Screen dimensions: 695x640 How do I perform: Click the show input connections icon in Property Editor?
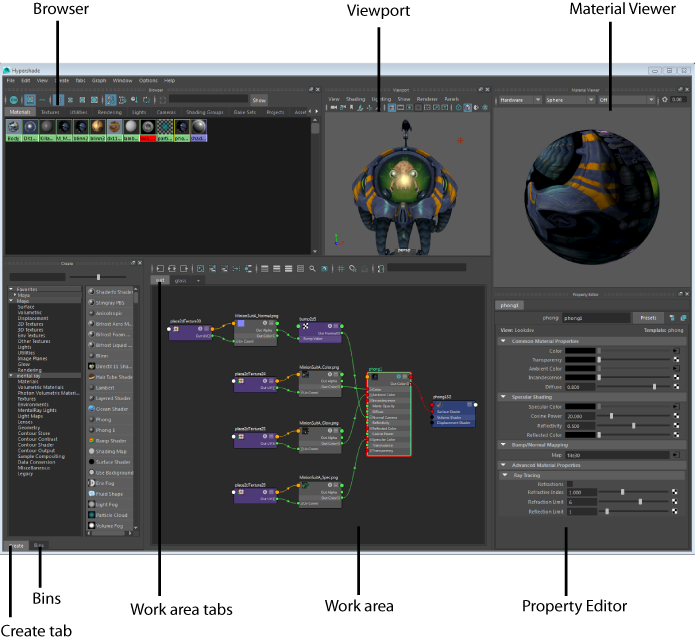tap(672, 318)
